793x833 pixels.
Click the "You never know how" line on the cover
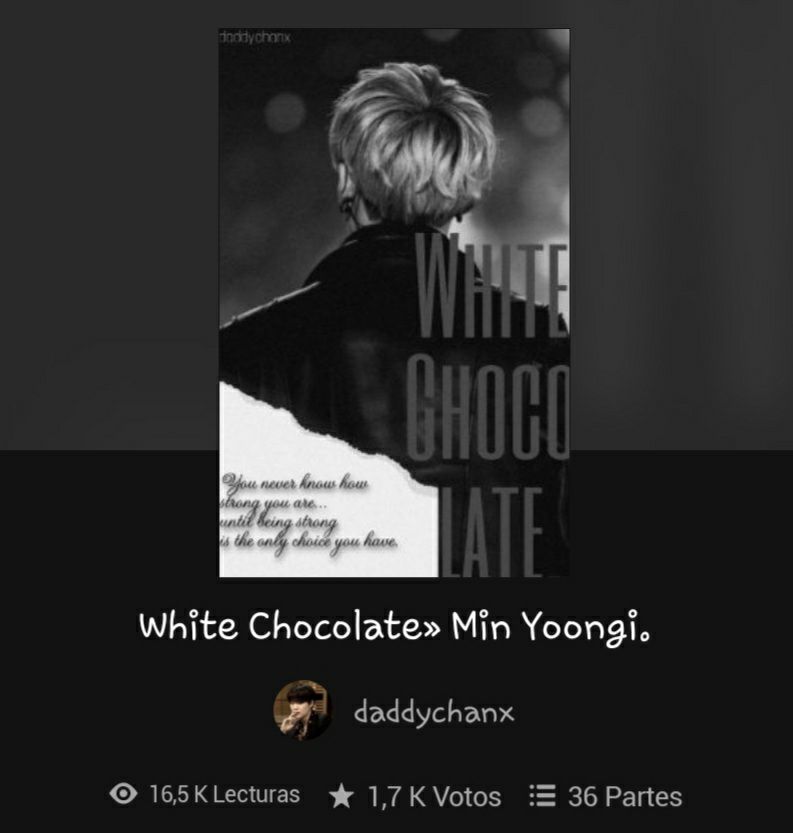295,482
